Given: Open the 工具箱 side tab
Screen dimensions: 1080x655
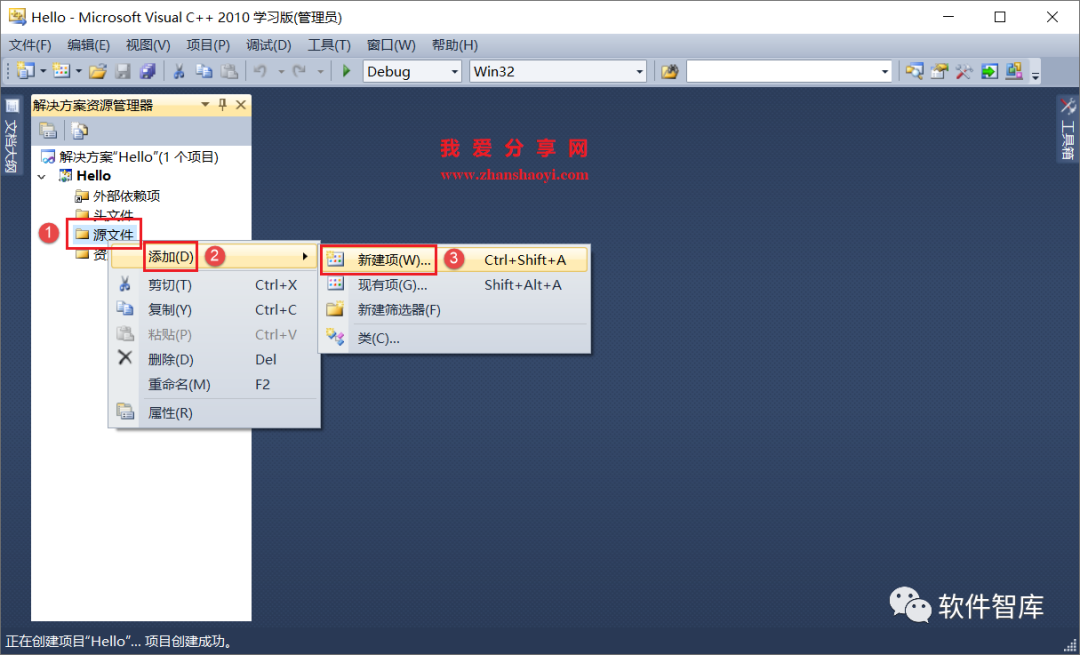Looking at the screenshot, I should point(1067,129).
